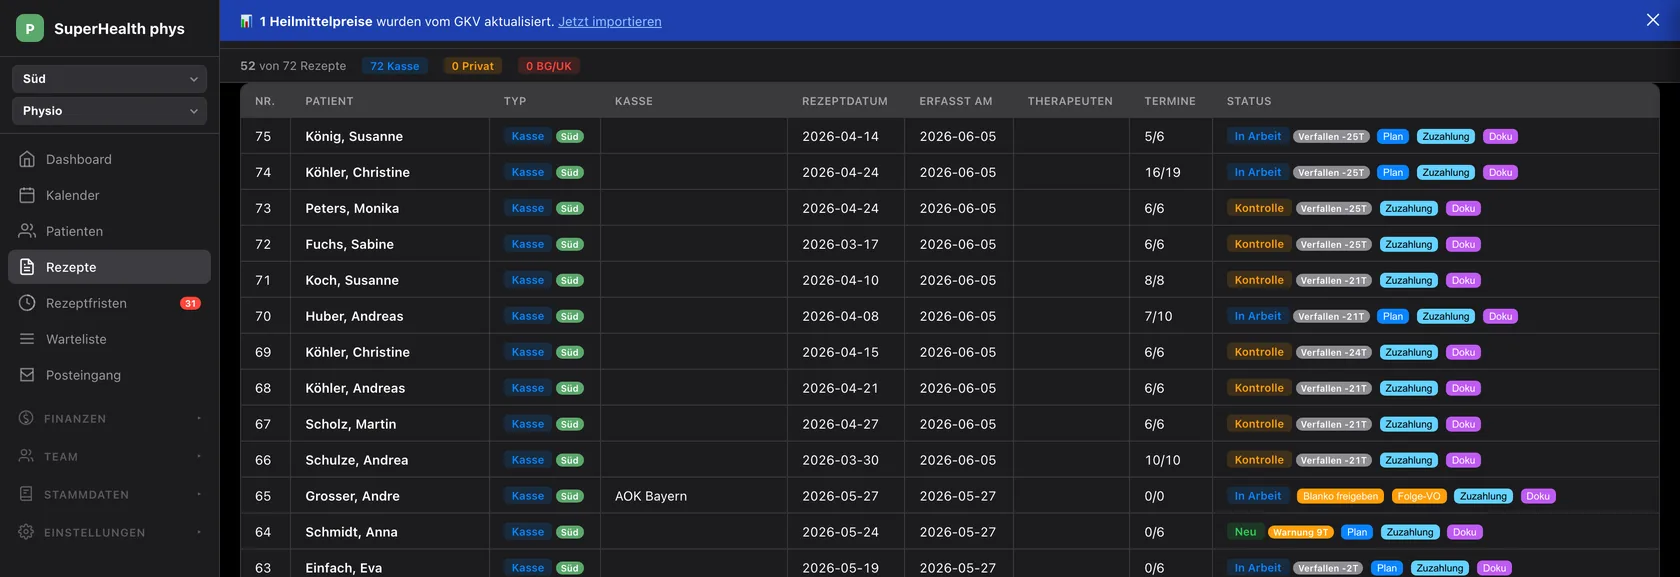The width and height of the screenshot is (1680, 577).
Task: Dismiss the GKV price update banner
Action: 1653,20
